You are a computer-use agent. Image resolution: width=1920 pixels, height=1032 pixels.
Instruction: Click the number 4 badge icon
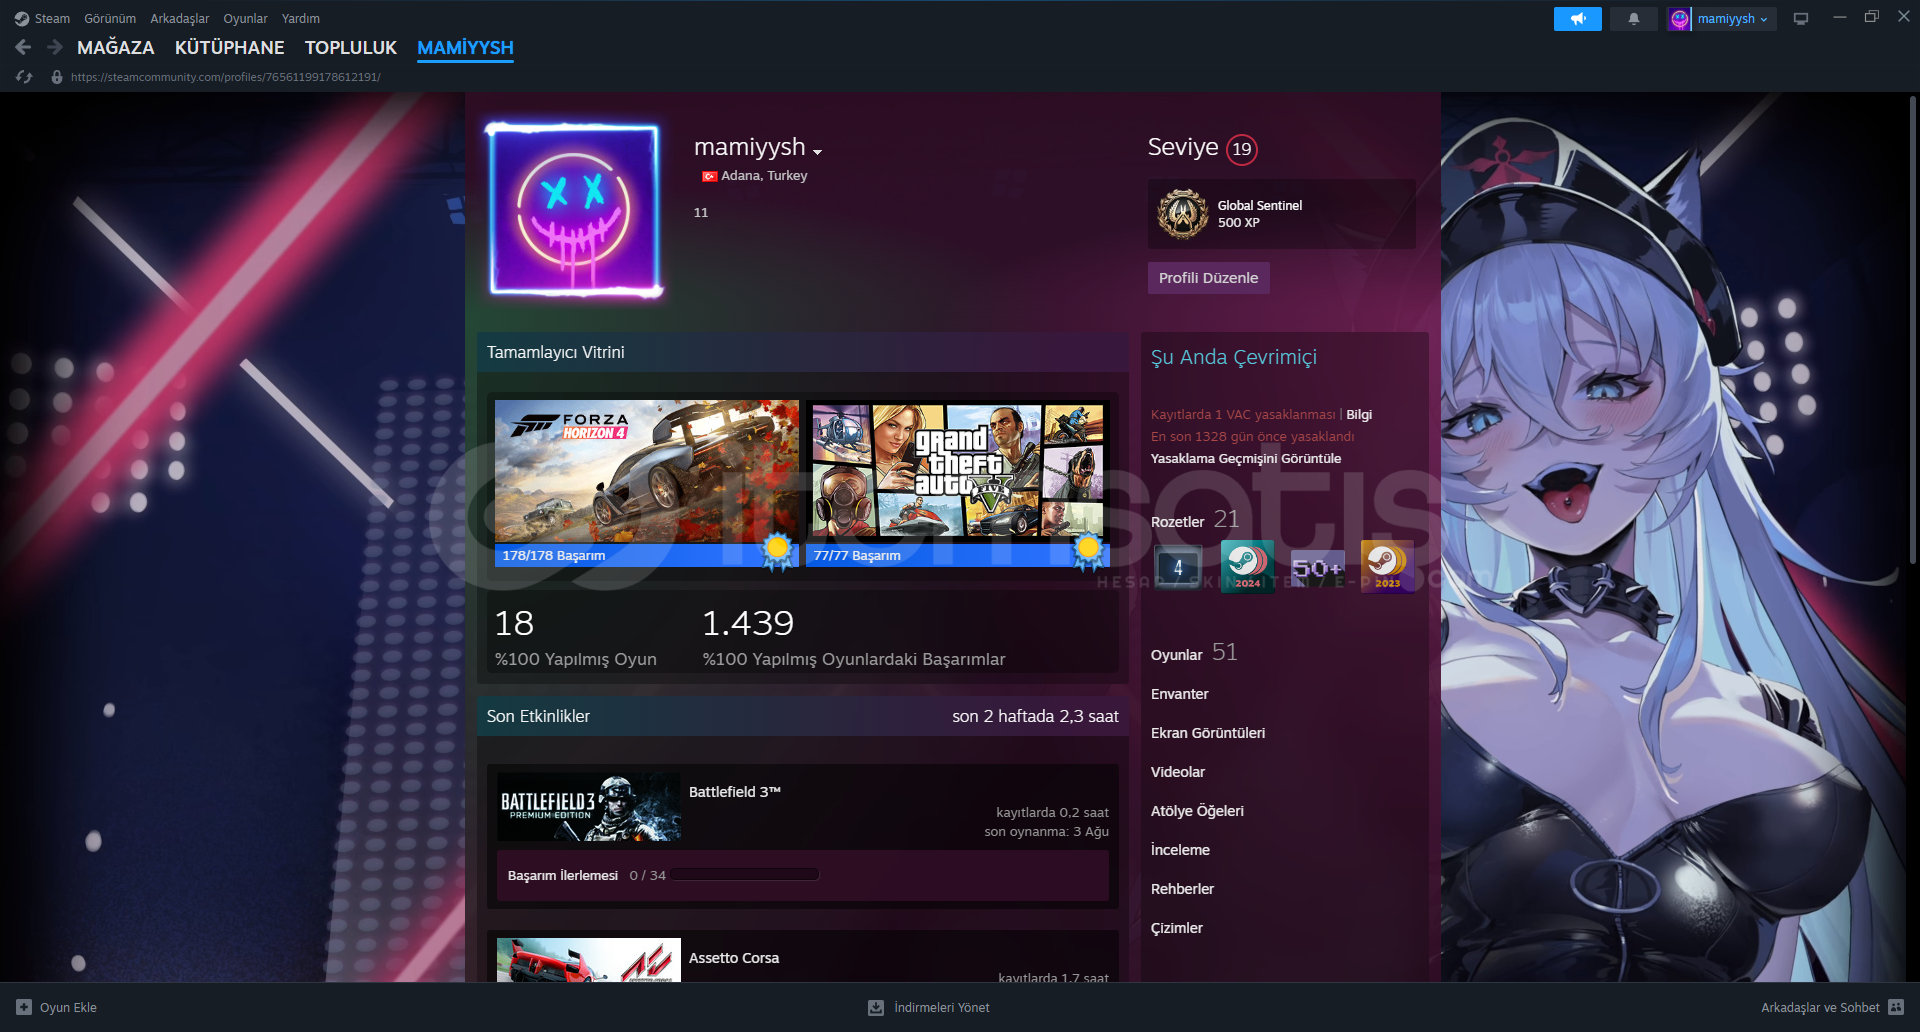point(1178,567)
